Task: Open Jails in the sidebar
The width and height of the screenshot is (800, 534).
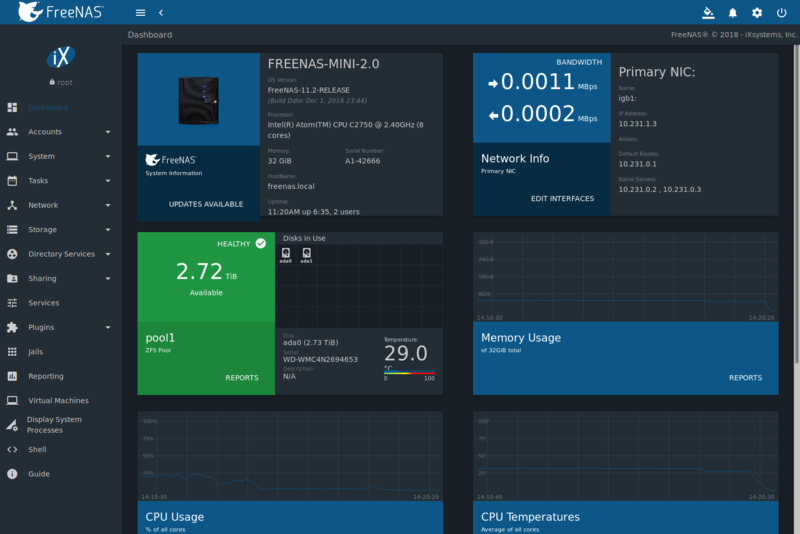Action: click(x=38, y=352)
